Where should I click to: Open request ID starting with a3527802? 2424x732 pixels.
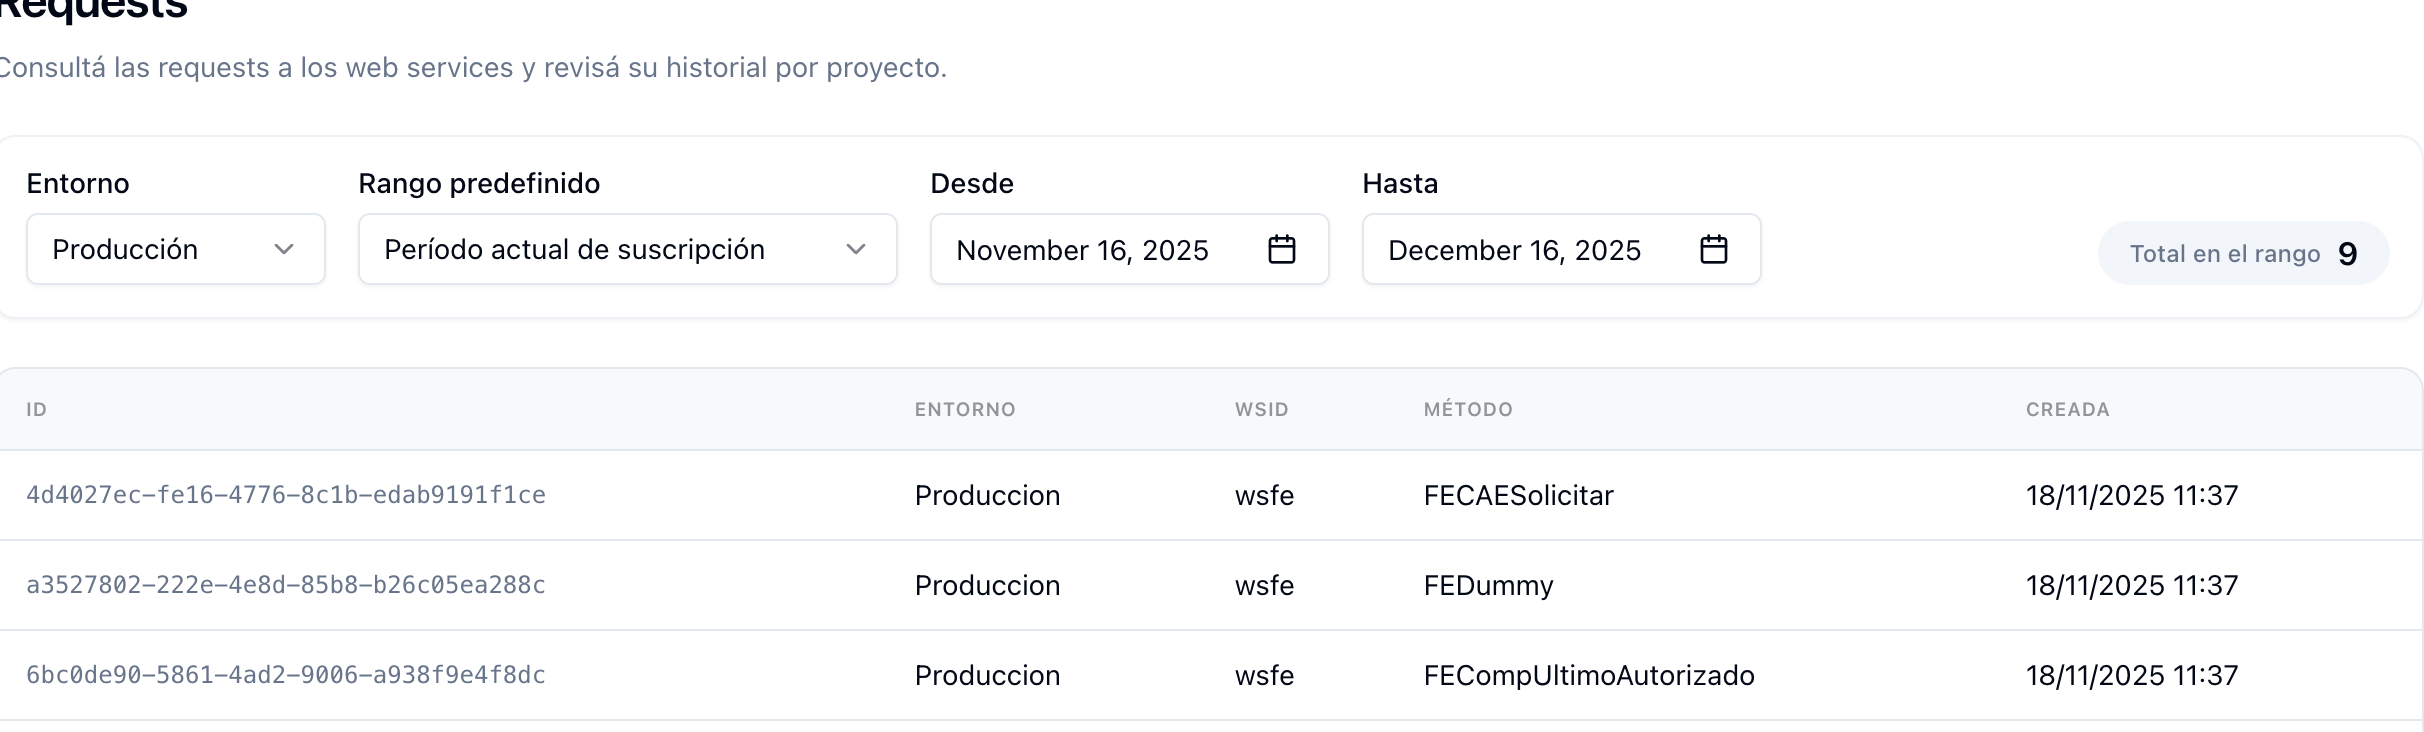tap(286, 585)
